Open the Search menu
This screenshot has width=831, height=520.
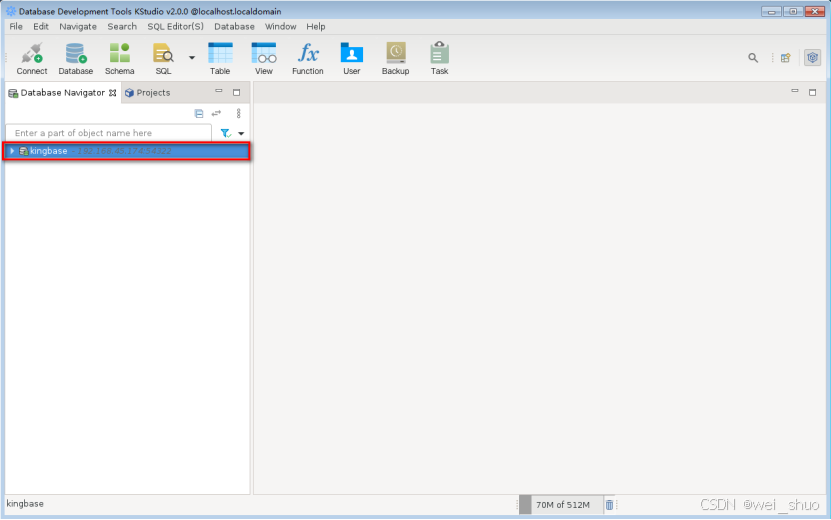(x=122, y=27)
